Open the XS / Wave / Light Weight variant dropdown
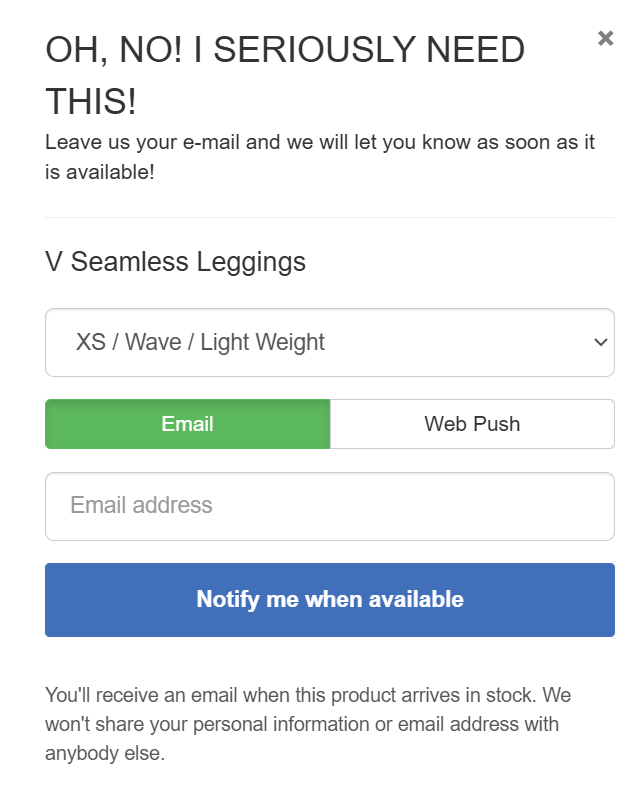This screenshot has height=787, width=639. pyautogui.click(x=329, y=342)
